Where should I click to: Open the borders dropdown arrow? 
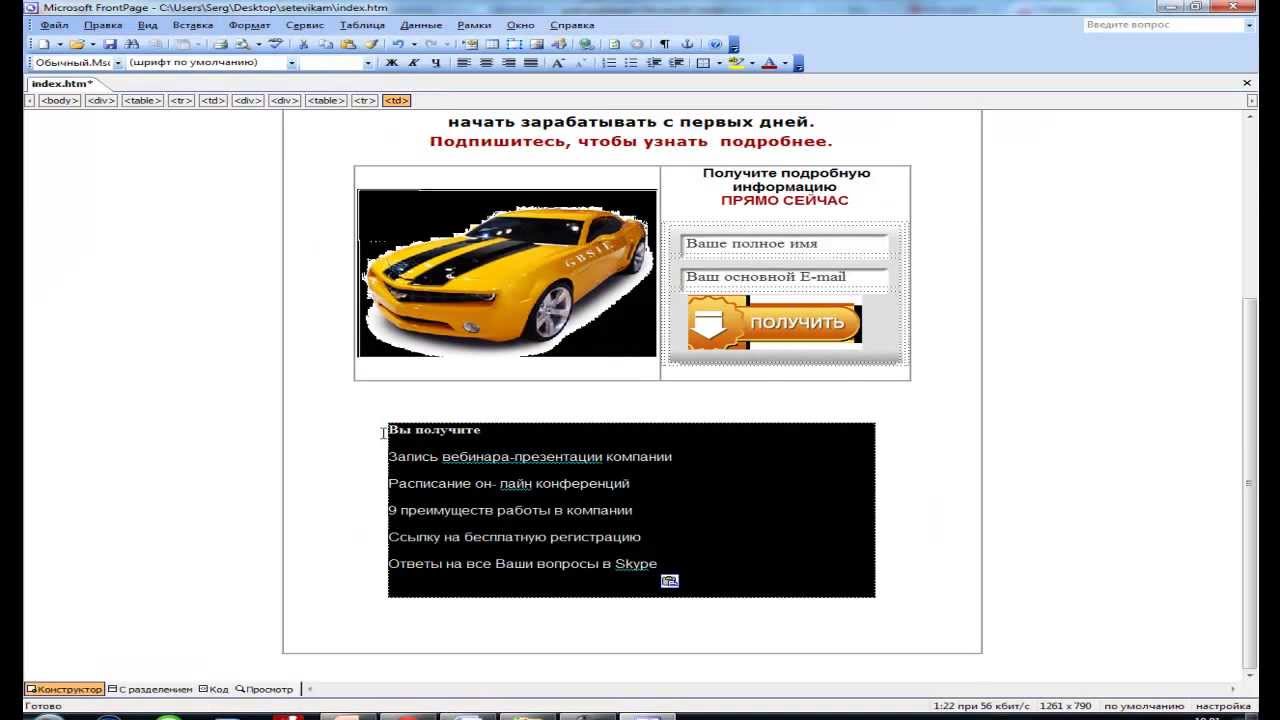pos(718,63)
